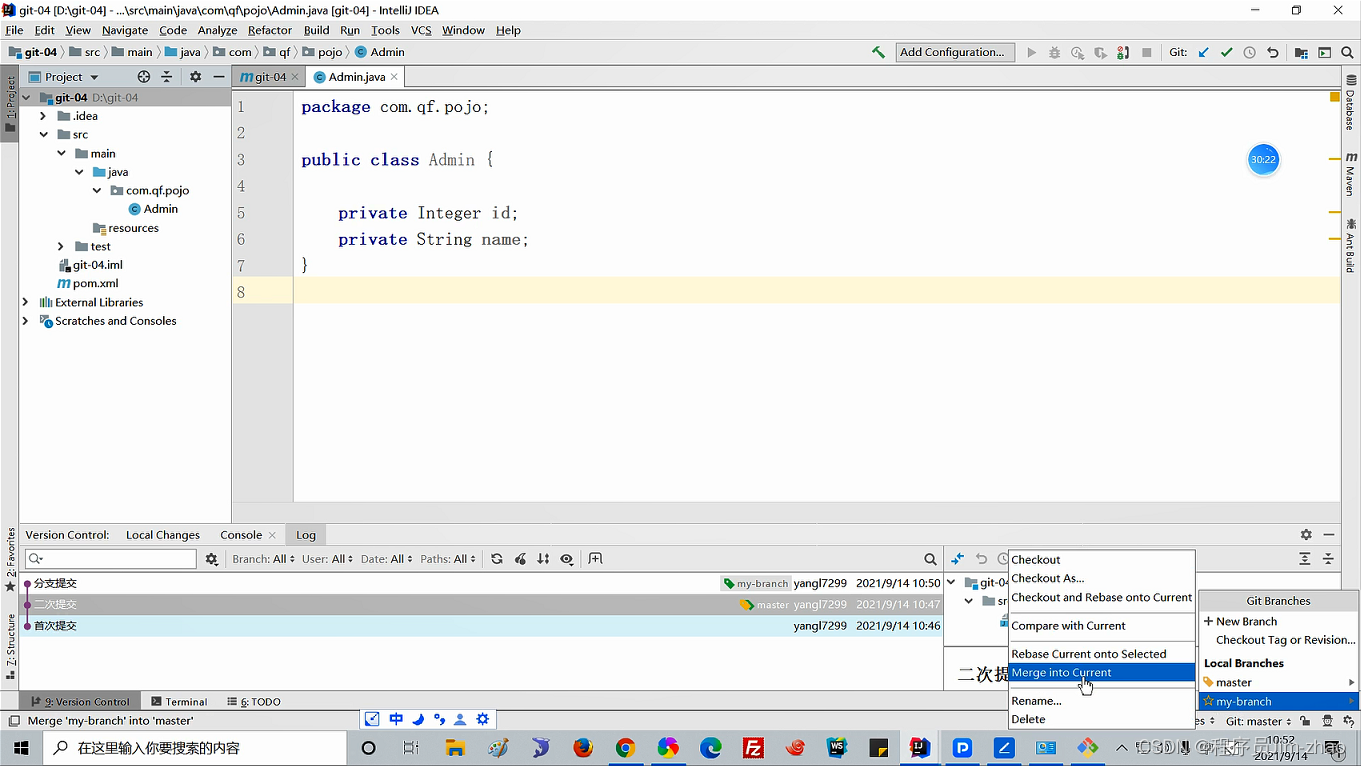Open the Branch: All filter dropdown
Screen dimensions: 1361x766
263,559
